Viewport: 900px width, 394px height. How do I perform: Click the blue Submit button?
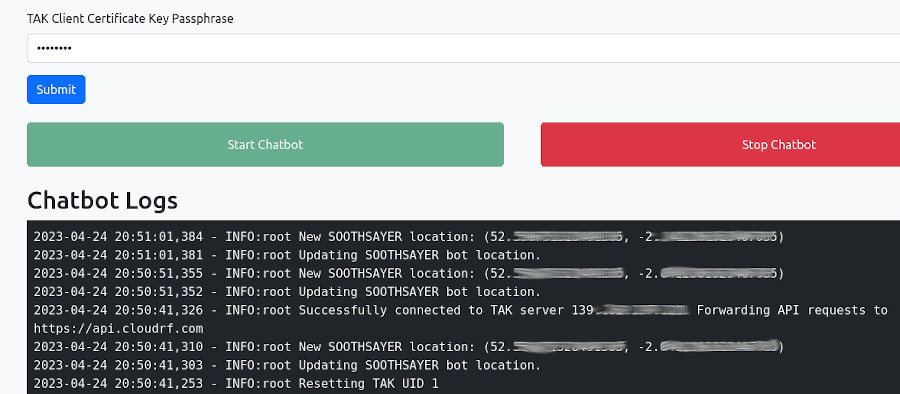click(x=56, y=90)
